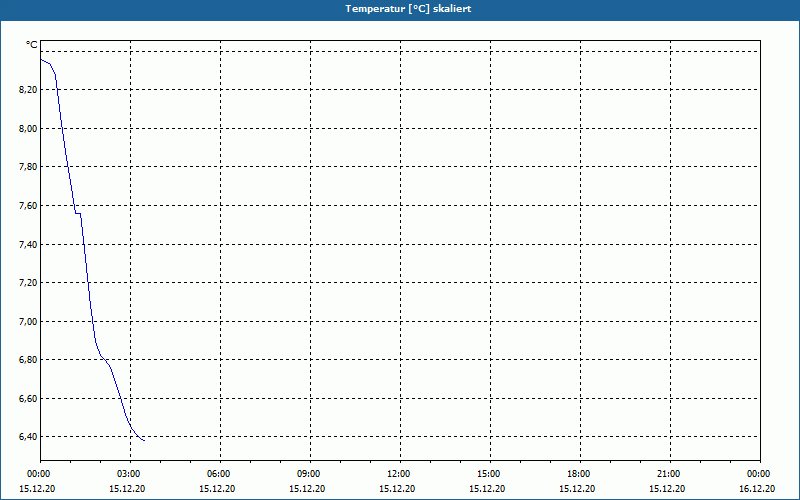This screenshot has height=500, width=800.
Task: Select the 12:00 x-axis label
Action: point(399,474)
